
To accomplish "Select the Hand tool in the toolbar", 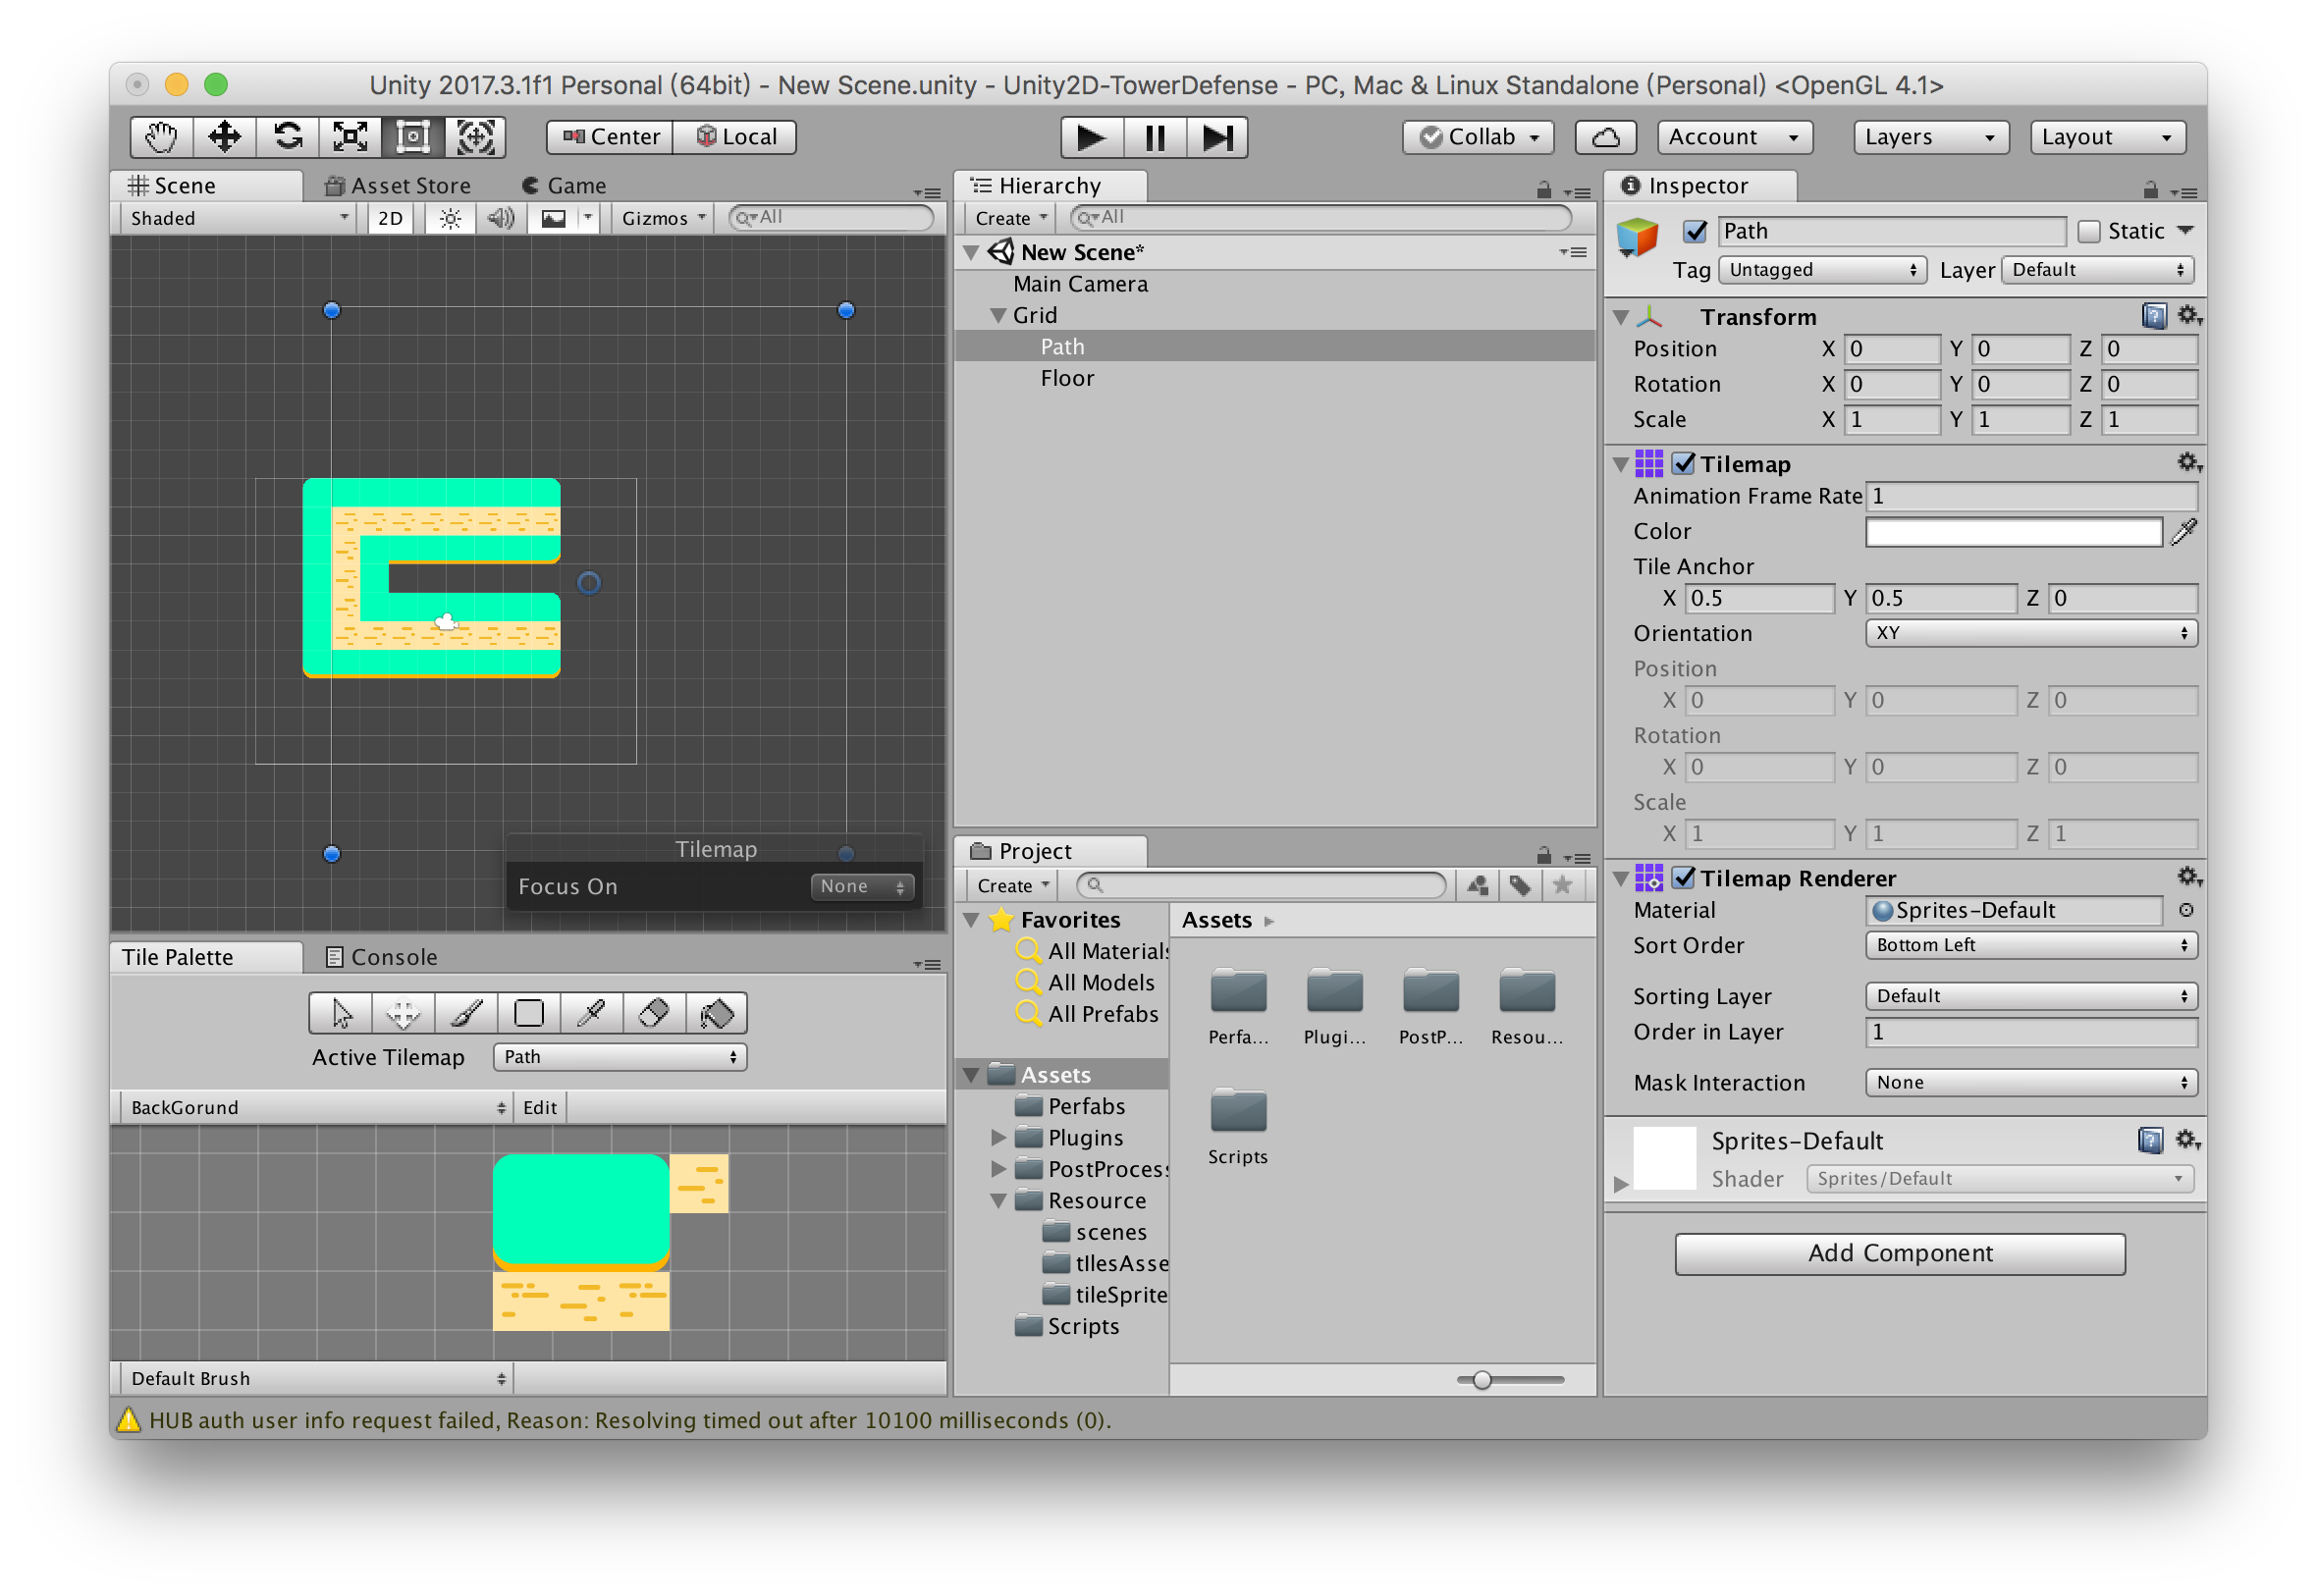I will [x=159, y=137].
